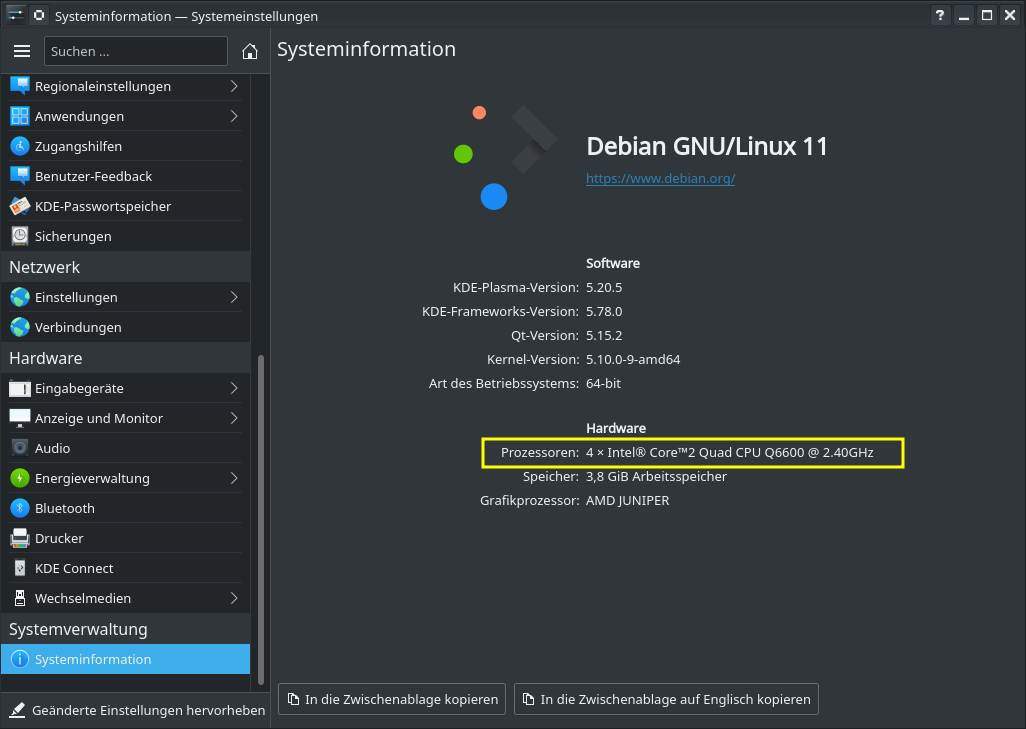Select the Drucker entry
Image resolution: width=1026 pixels, height=729 pixels.
tap(126, 539)
